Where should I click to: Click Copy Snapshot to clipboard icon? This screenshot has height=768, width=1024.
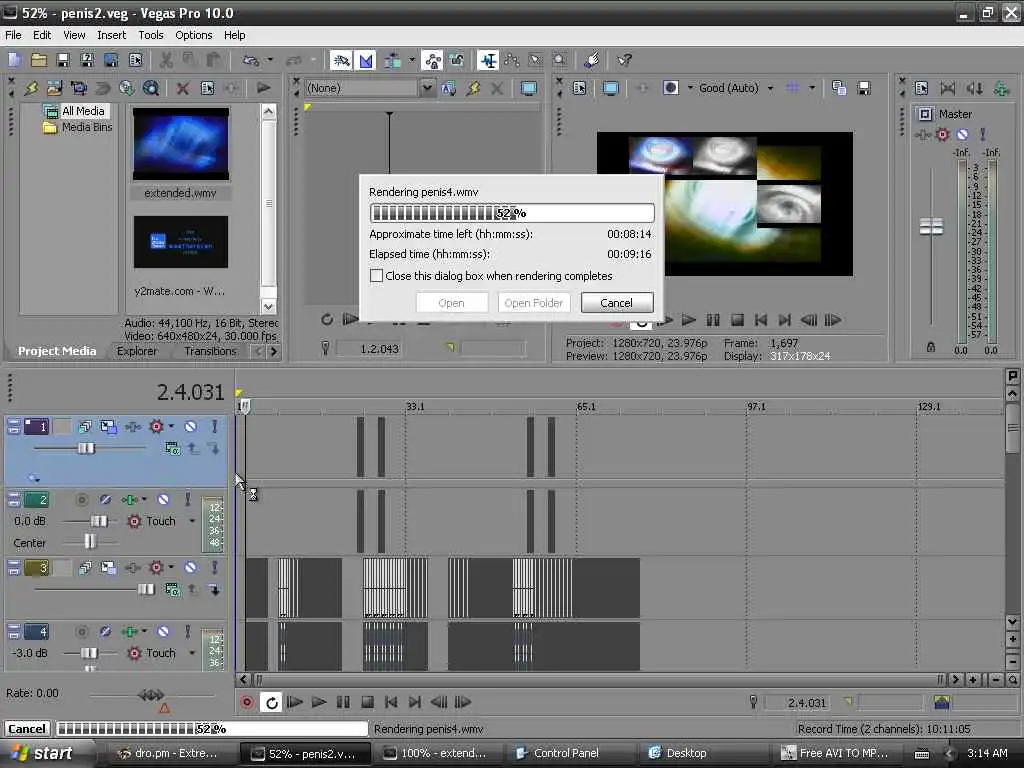[839, 88]
